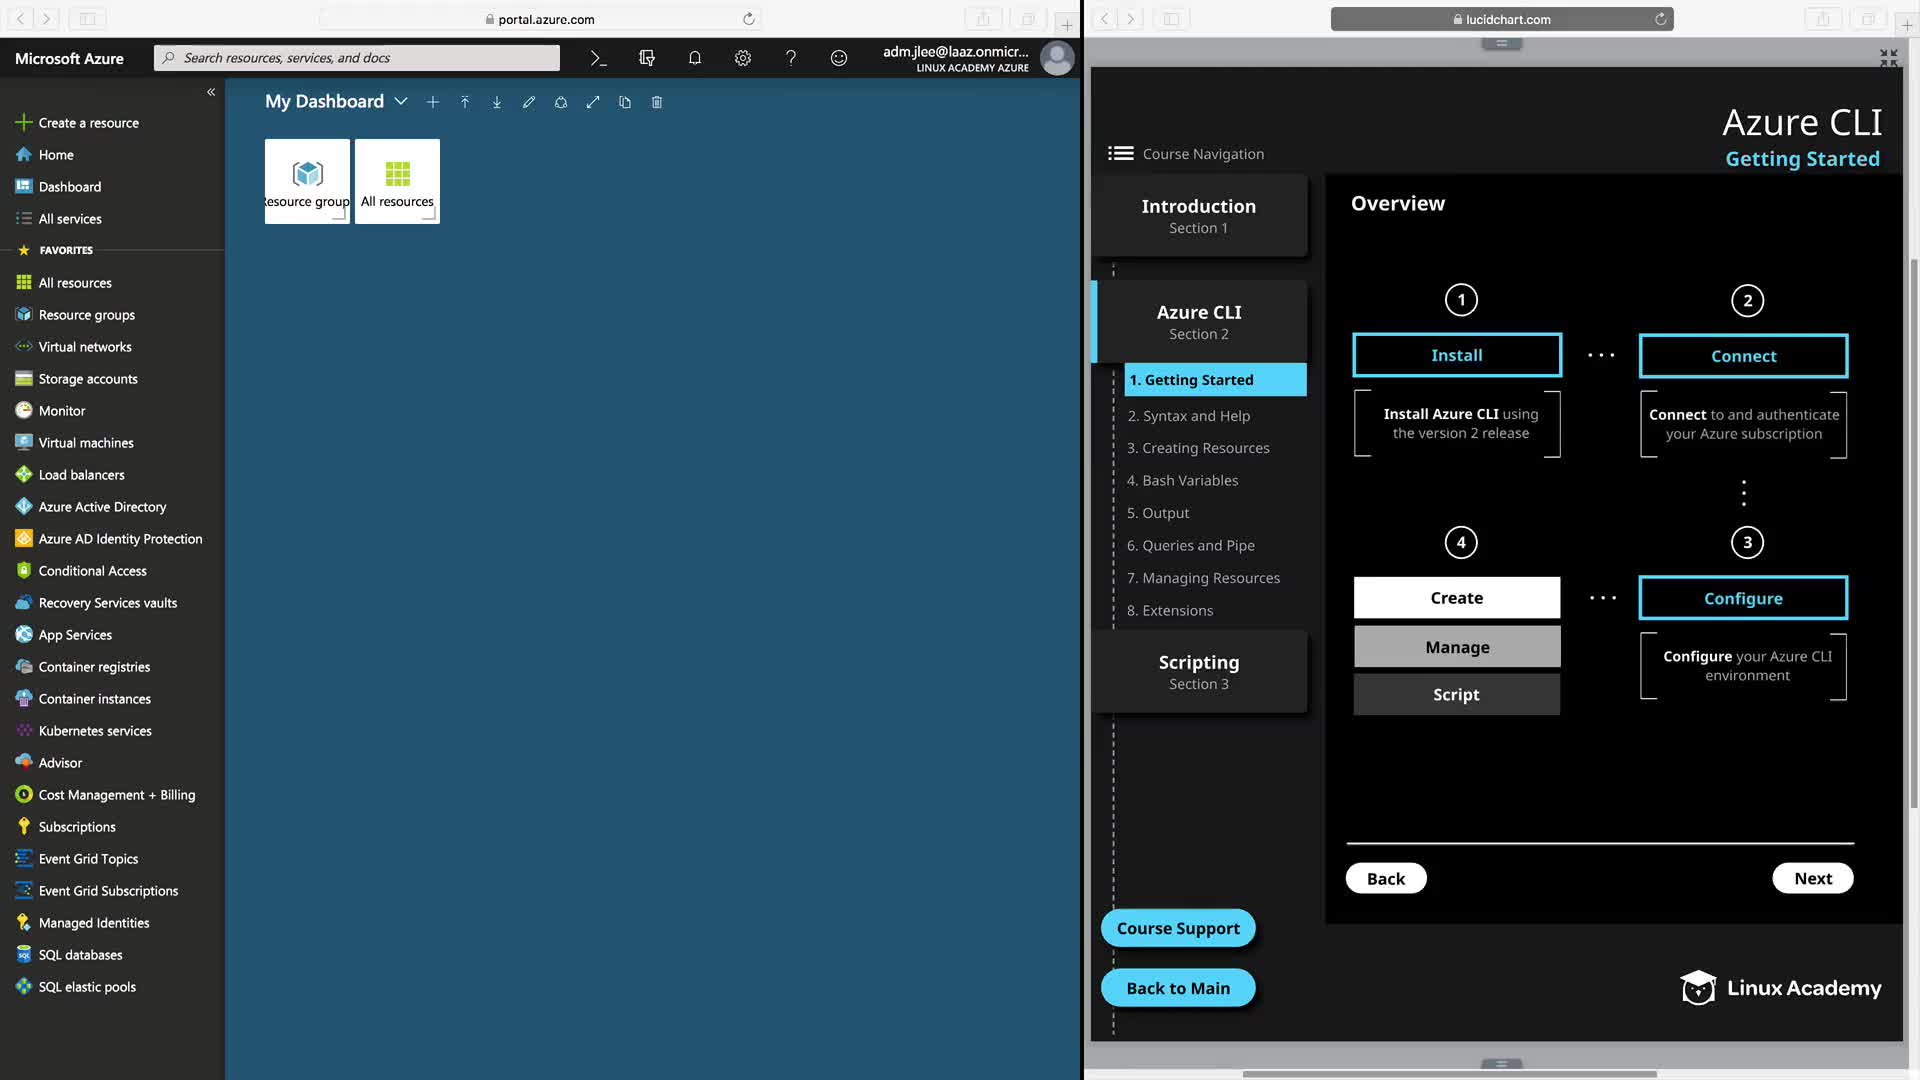1920x1080 pixels.
Task: Collapse the Azure sidebar menu
Action: [x=211, y=92]
